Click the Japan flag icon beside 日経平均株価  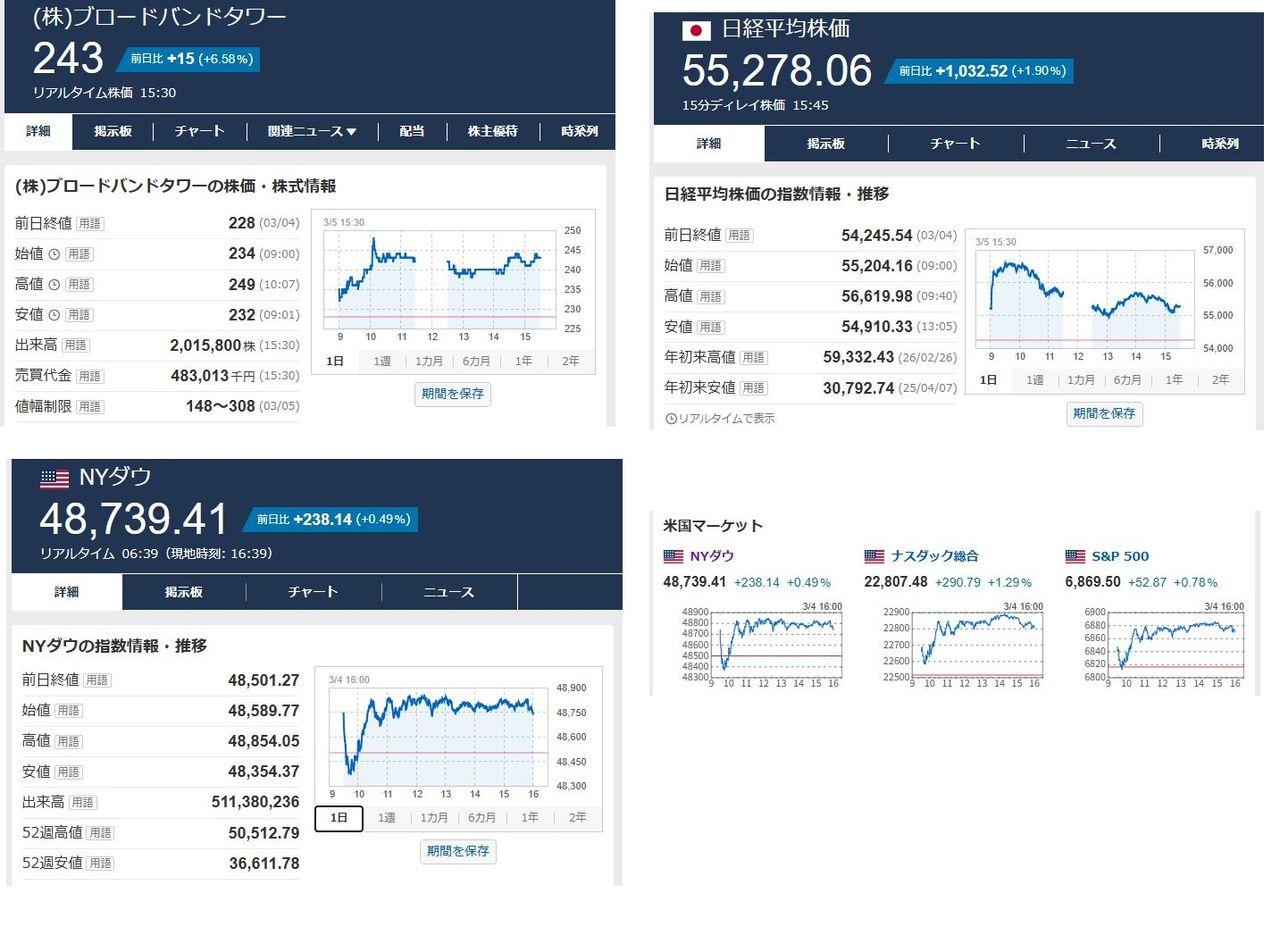pos(696,30)
